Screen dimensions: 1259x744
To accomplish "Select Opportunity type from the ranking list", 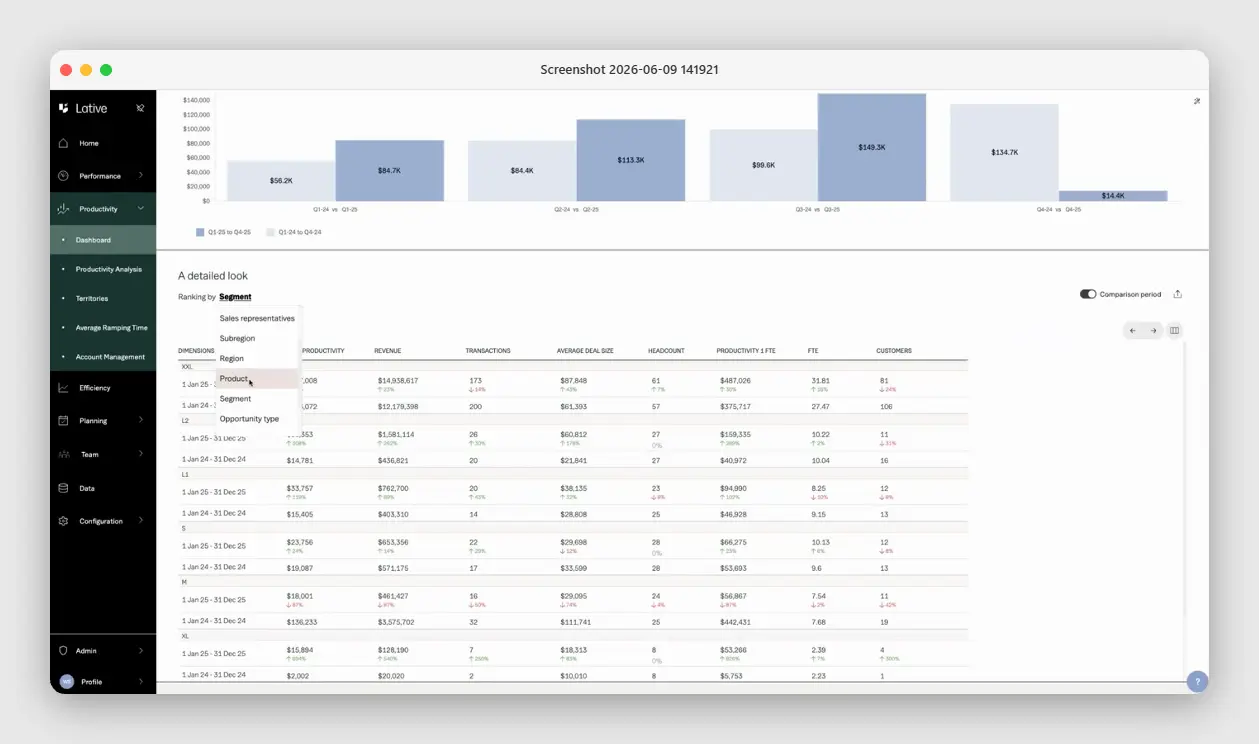I will tap(257, 419).
